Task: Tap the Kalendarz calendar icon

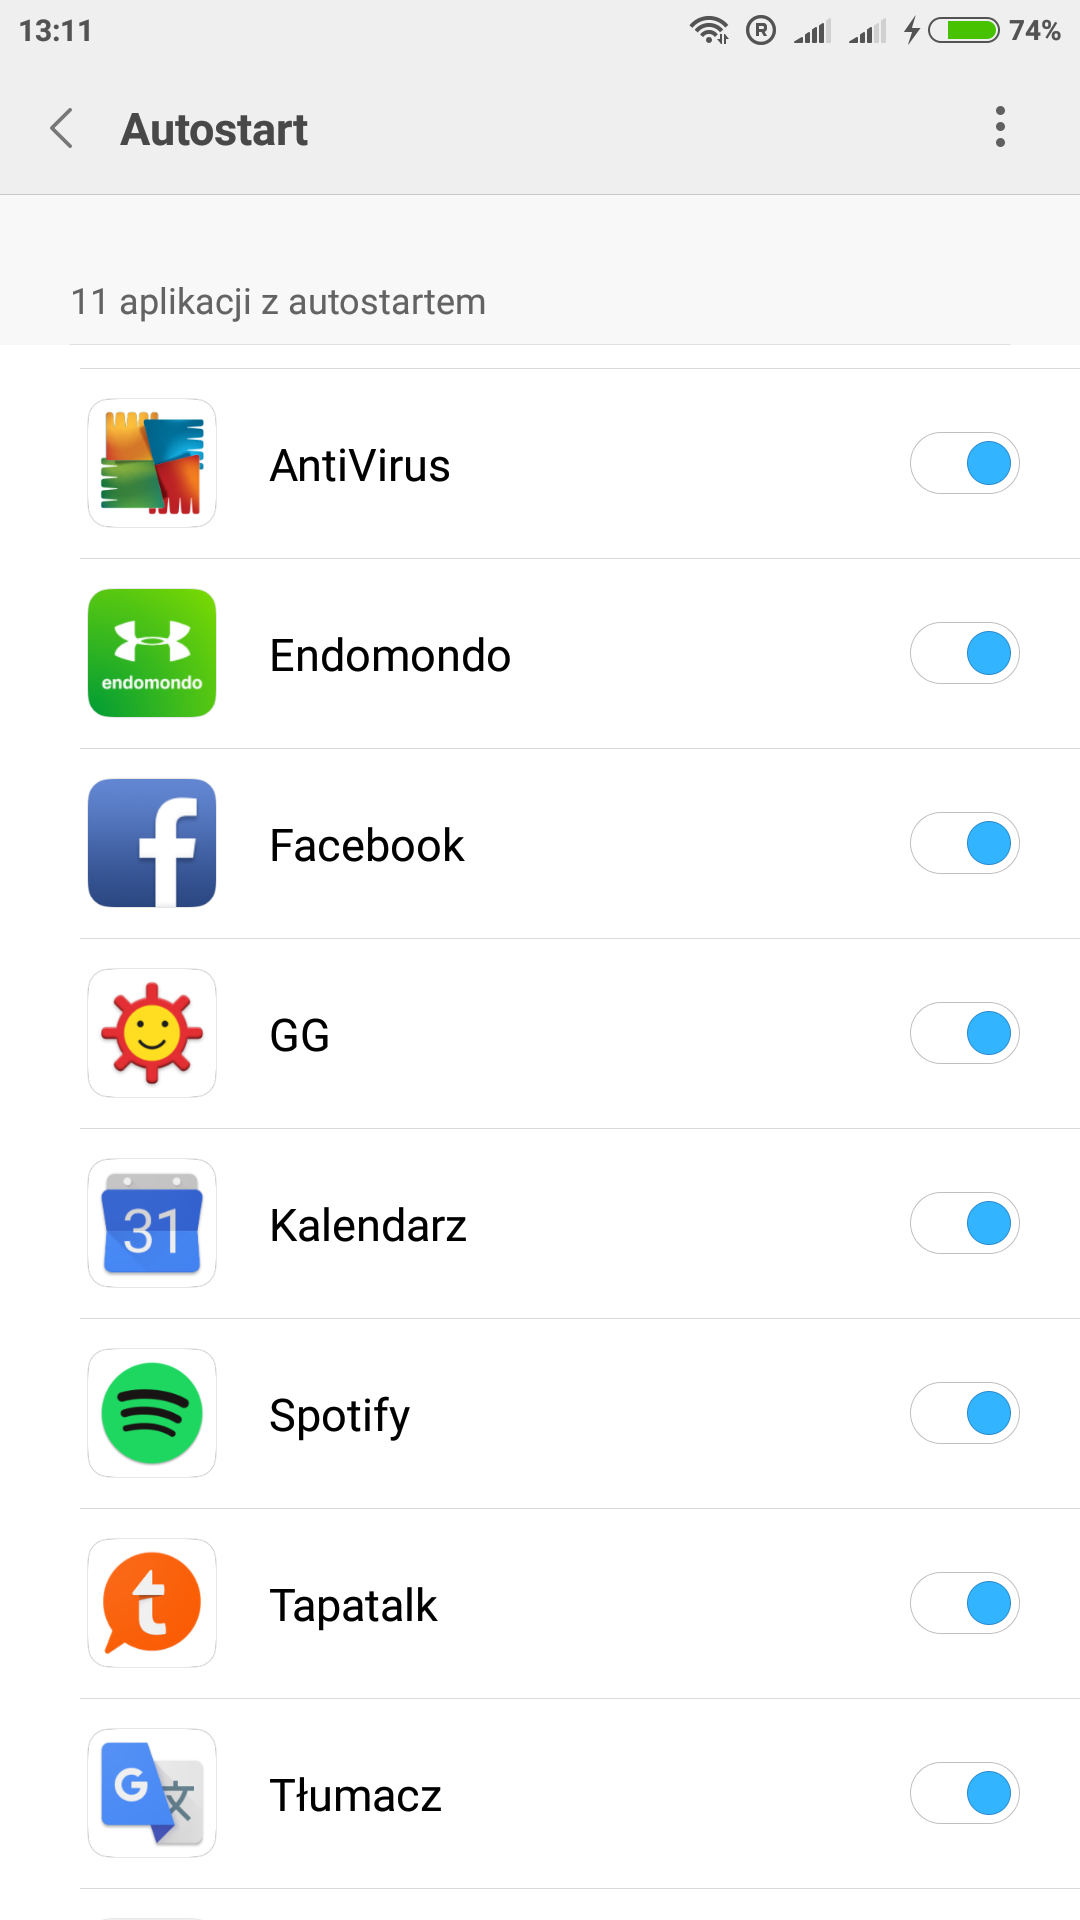Action: [152, 1223]
